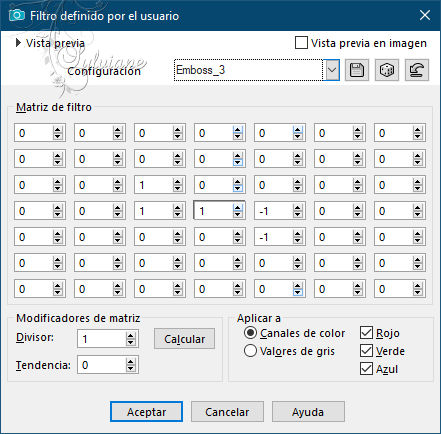Click the camera icon in the title bar
Screen dimensions: 441x434
(x=17, y=15)
